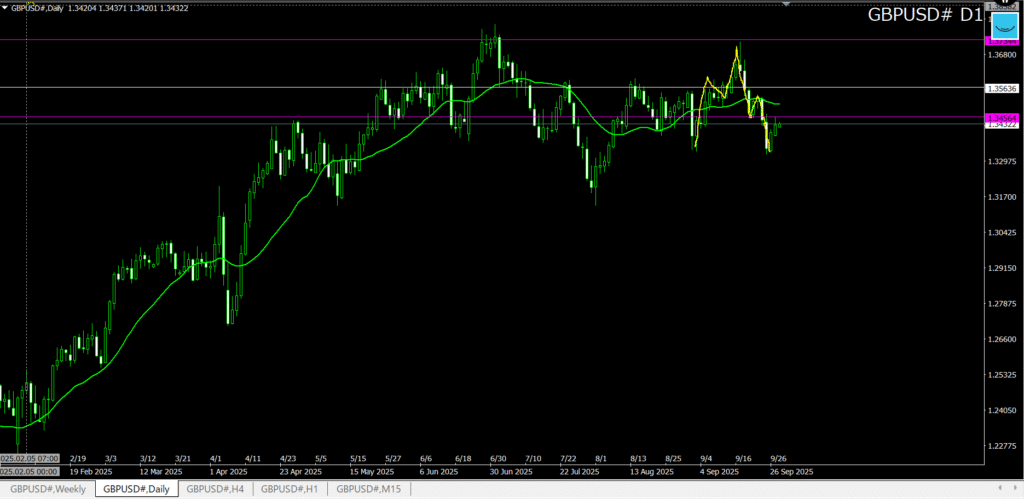Click the current price label 1.34322
The width and height of the screenshot is (1024, 499).
pyautogui.click(x=1002, y=125)
